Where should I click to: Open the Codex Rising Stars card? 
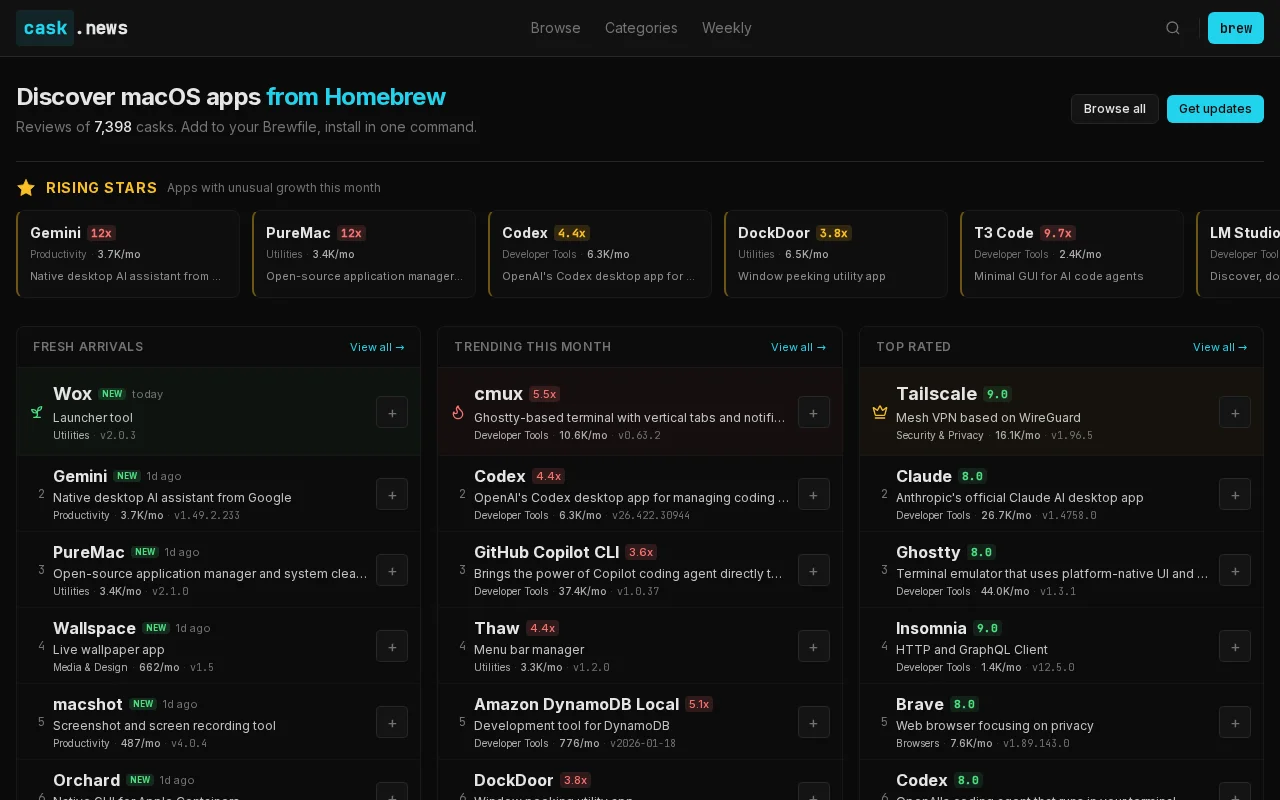click(x=600, y=254)
